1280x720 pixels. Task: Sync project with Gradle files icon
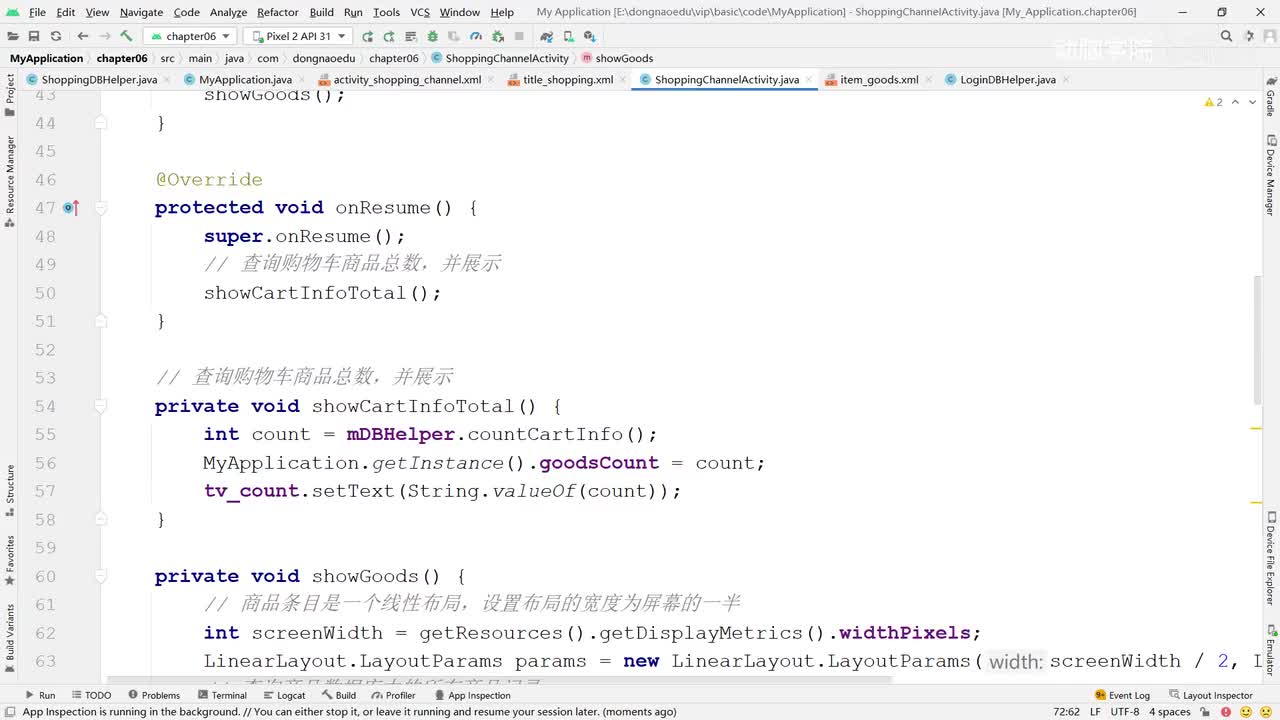click(x=546, y=36)
